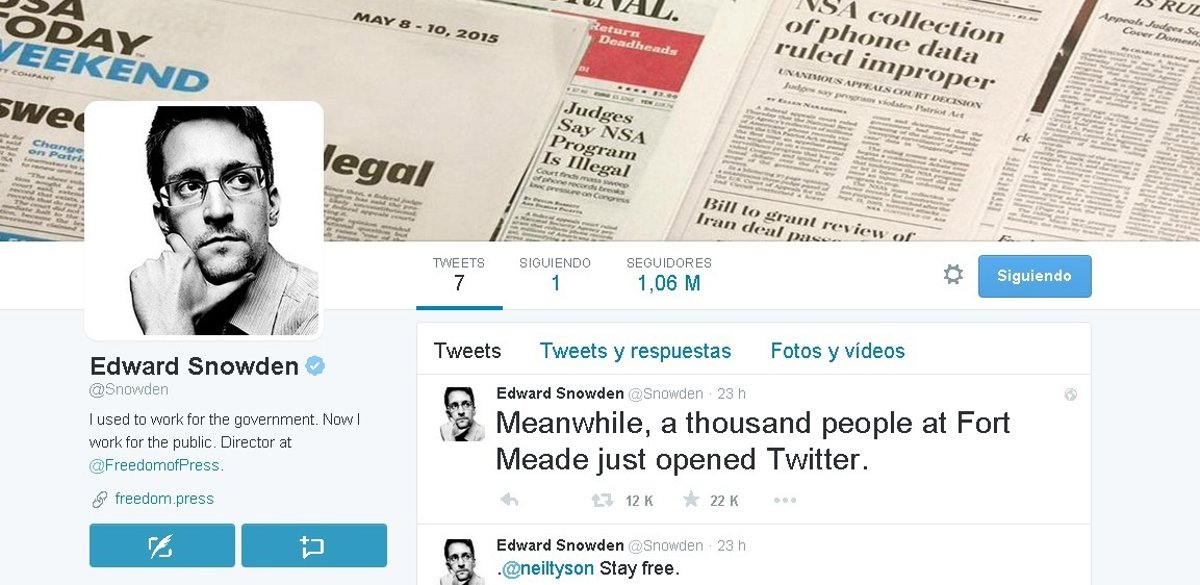
Task: Retweet the Fort Meade tweet
Action: 602,500
